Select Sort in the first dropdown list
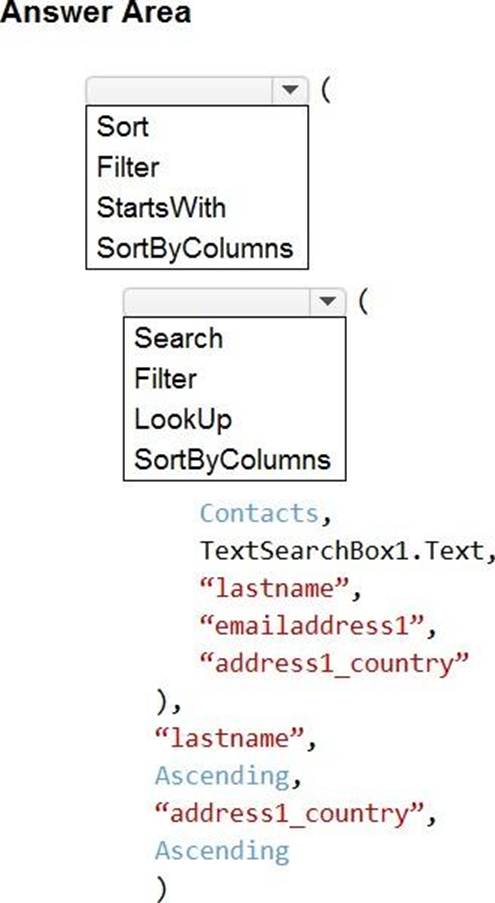This screenshot has width=495, height=903. click(123, 126)
